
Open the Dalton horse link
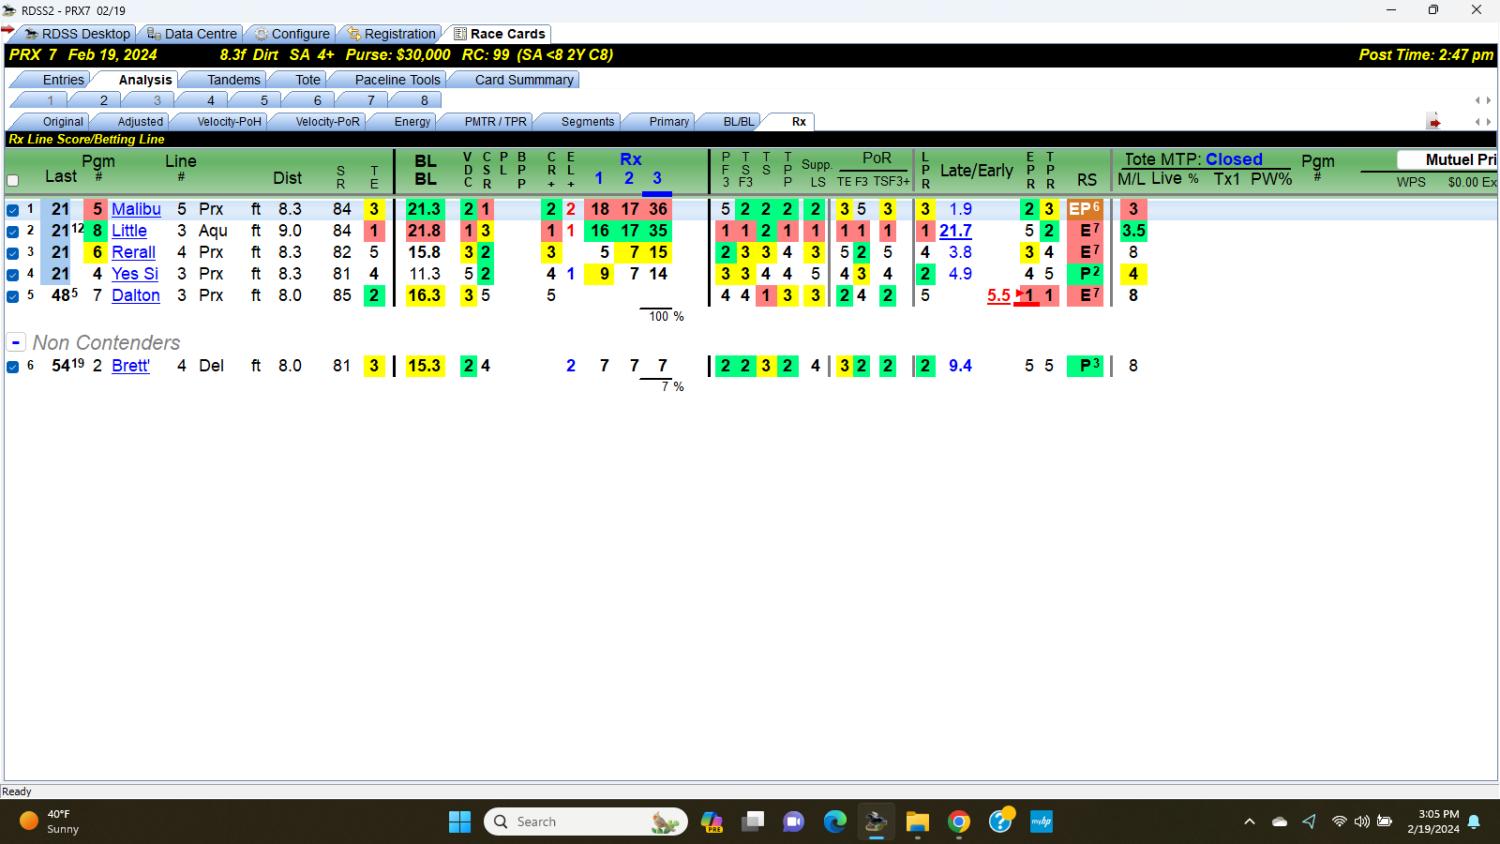(136, 295)
